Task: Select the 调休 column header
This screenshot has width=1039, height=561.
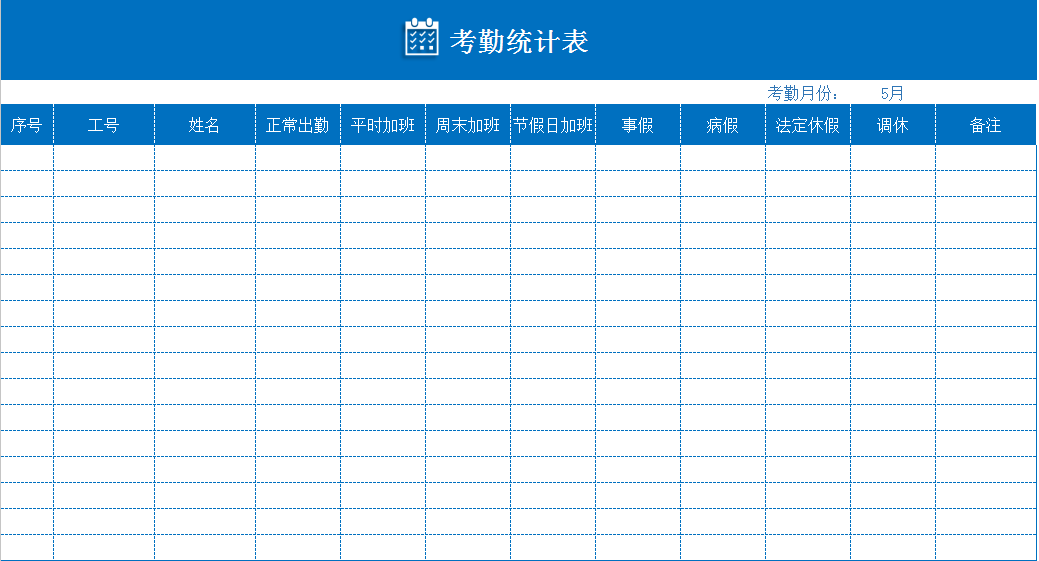Action: tap(893, 125)
